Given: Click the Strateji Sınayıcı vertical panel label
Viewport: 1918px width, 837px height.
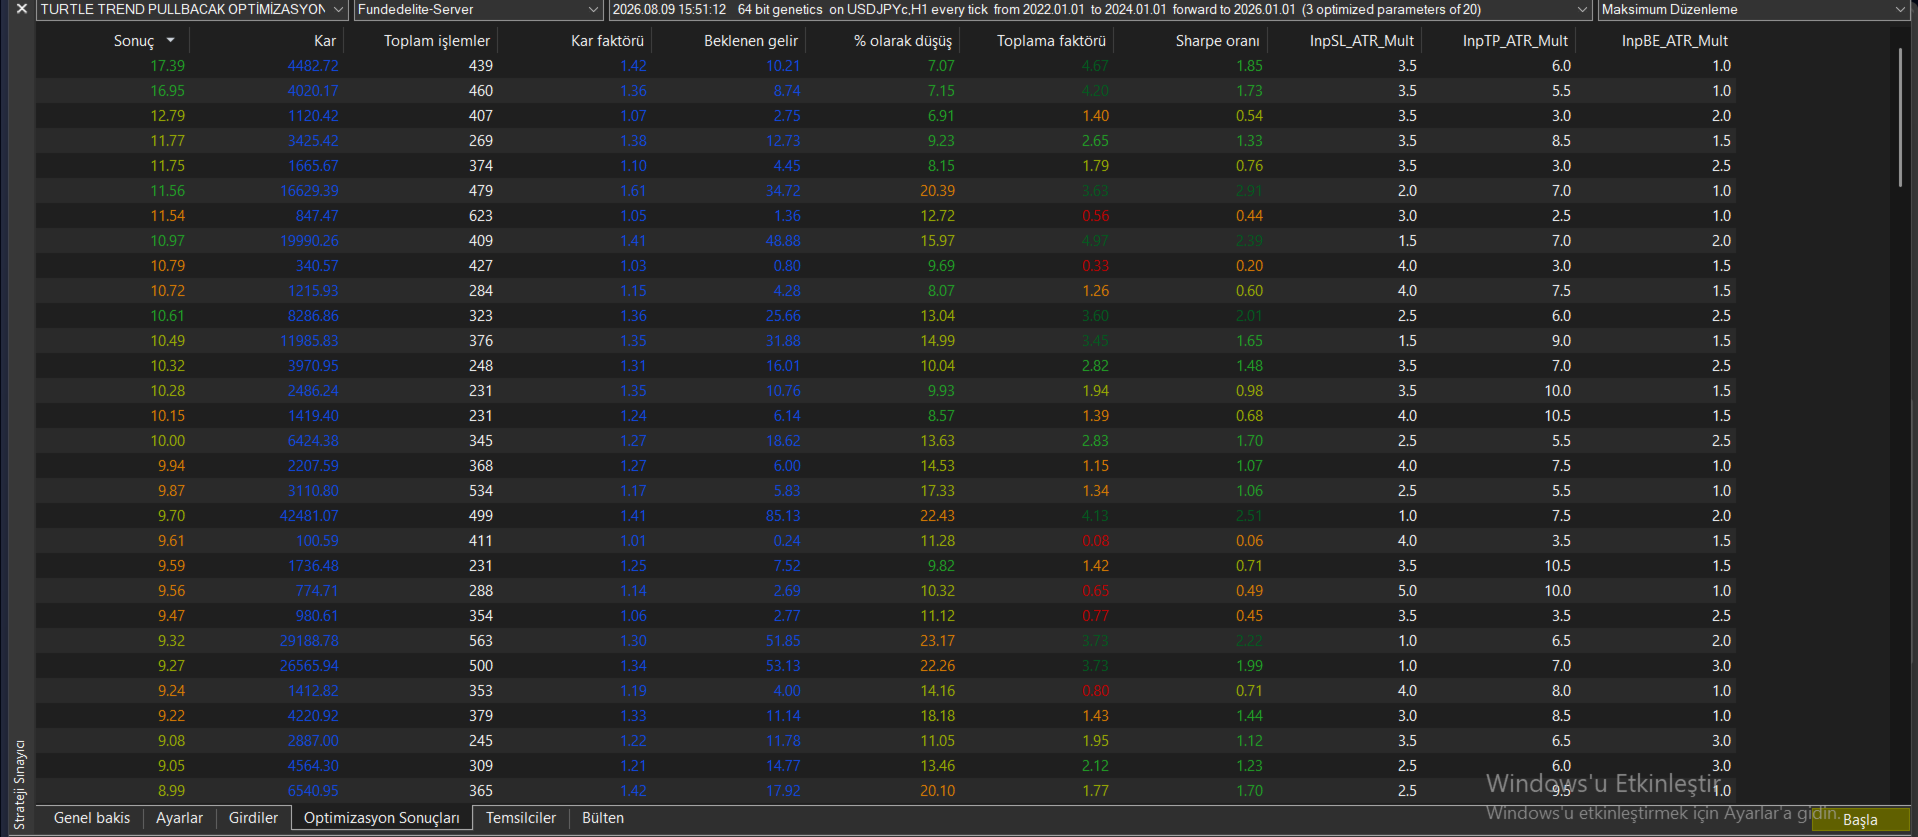Looking at the screenshot, I should pos(19,785).
